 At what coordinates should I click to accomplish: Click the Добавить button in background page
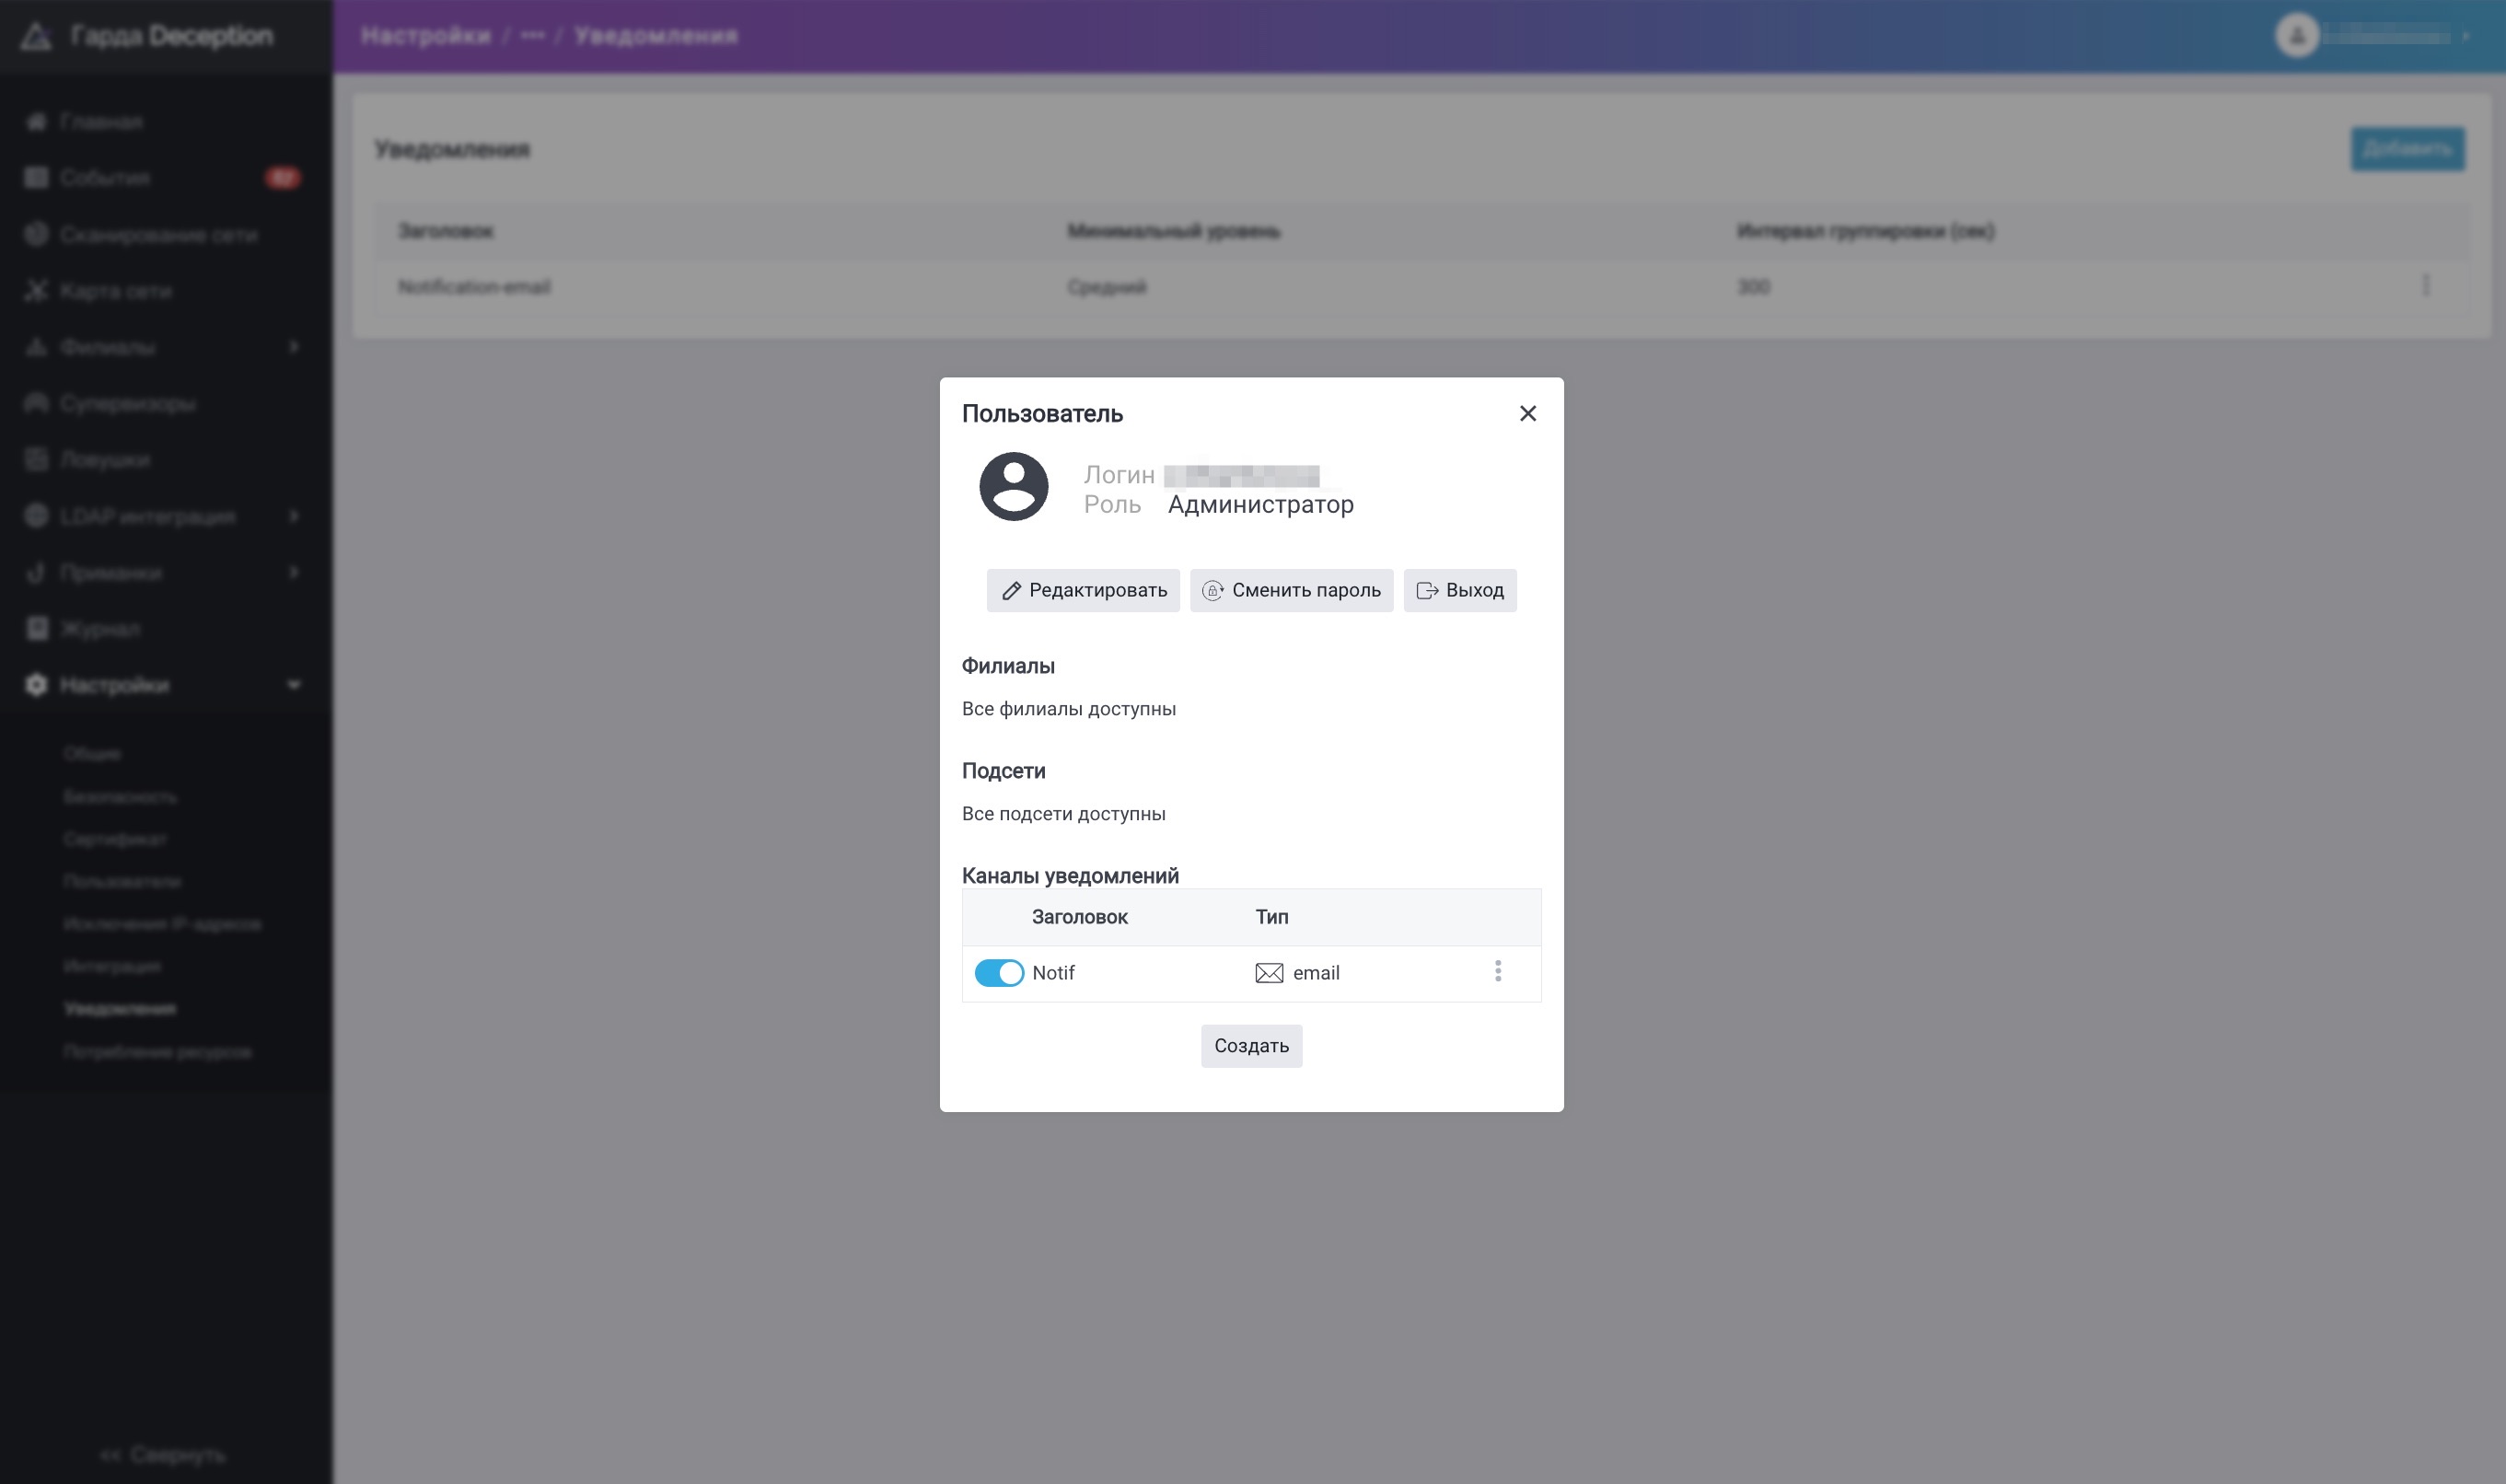[x=2407, y=149]
